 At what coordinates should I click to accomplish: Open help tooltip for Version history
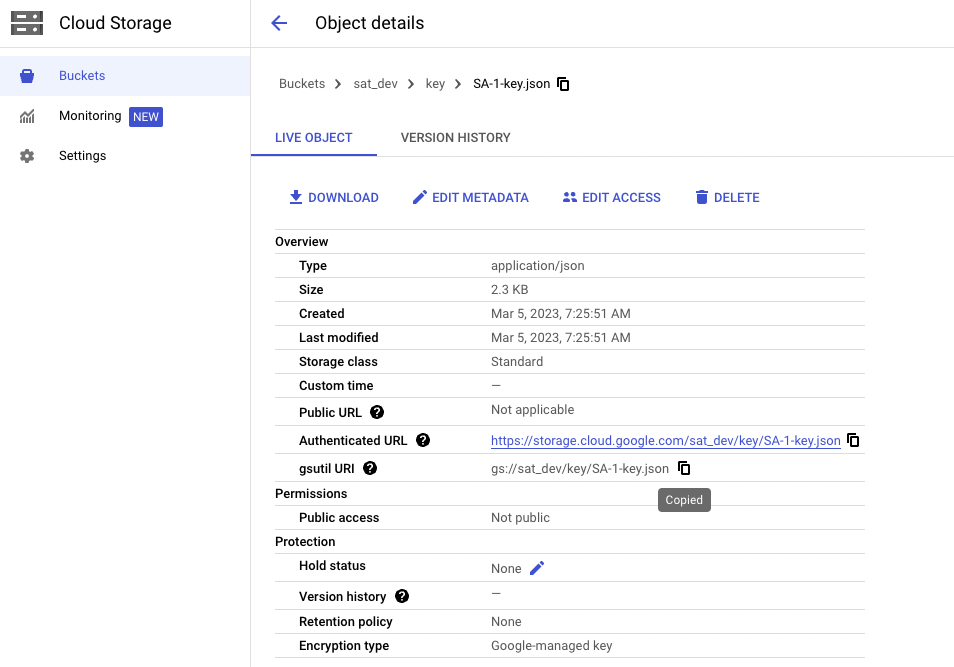tap(402, 596)
